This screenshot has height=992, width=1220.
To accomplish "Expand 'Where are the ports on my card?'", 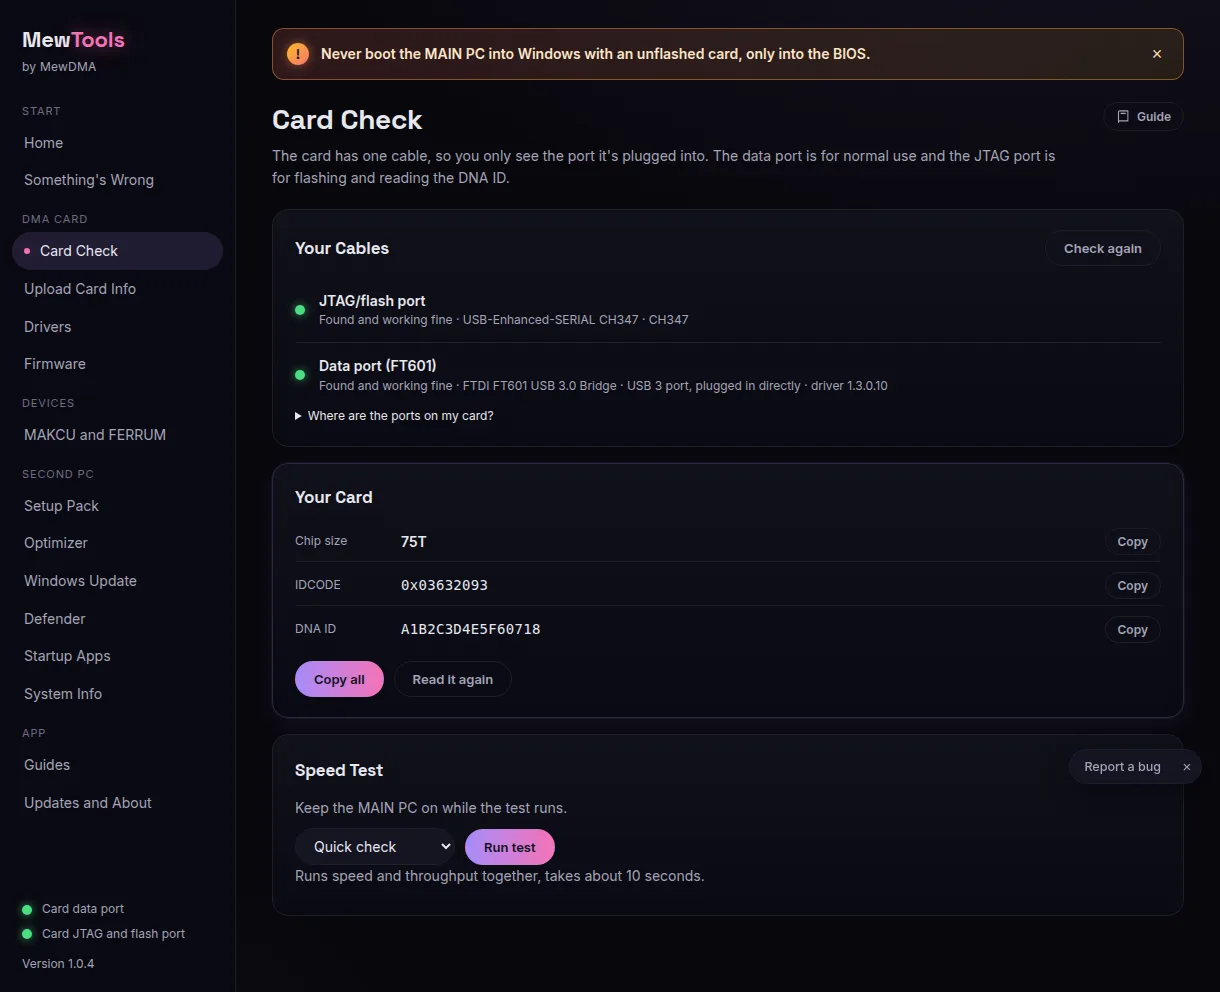I will (x=394, y=416).
